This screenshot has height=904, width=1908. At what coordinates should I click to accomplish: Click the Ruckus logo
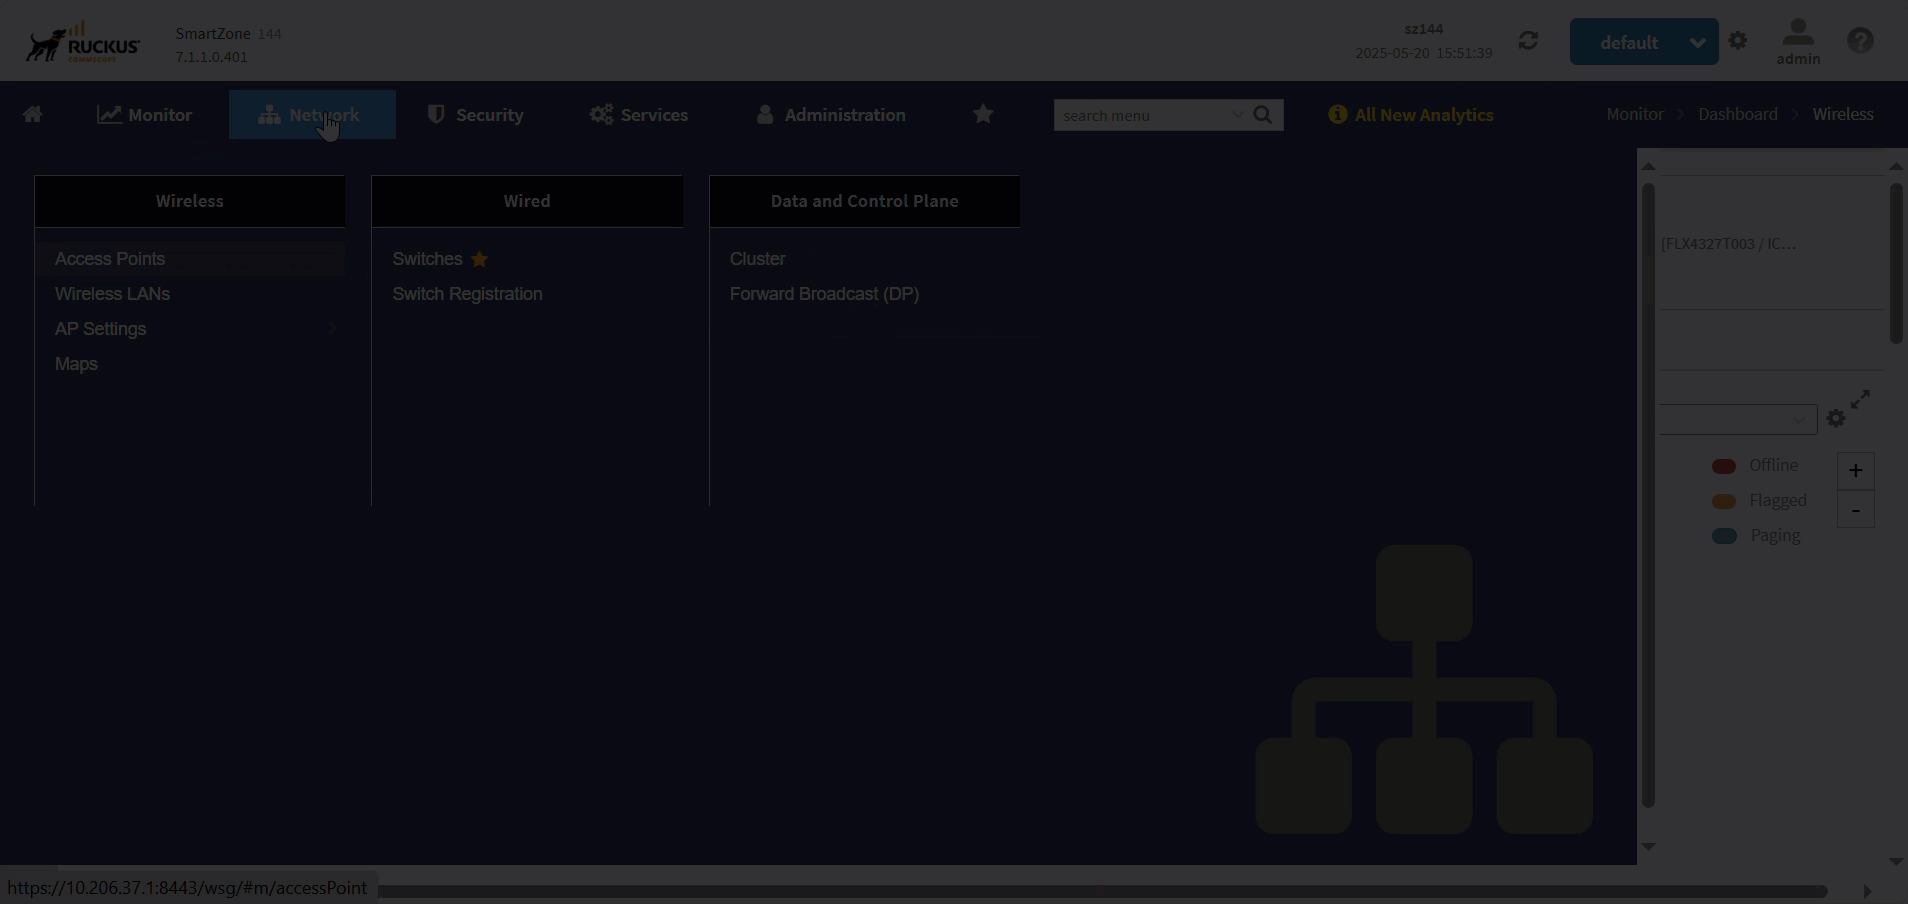[83, 43]
